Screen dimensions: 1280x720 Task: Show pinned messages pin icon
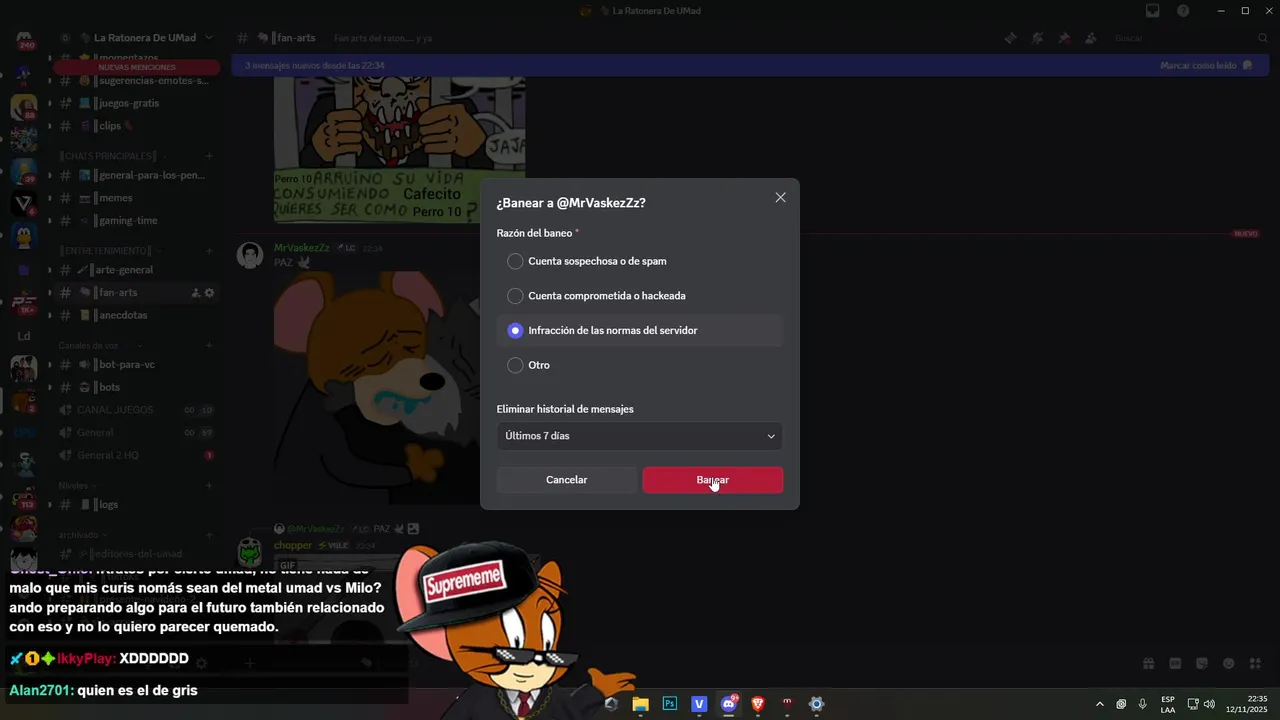(x=1064, y=38)
